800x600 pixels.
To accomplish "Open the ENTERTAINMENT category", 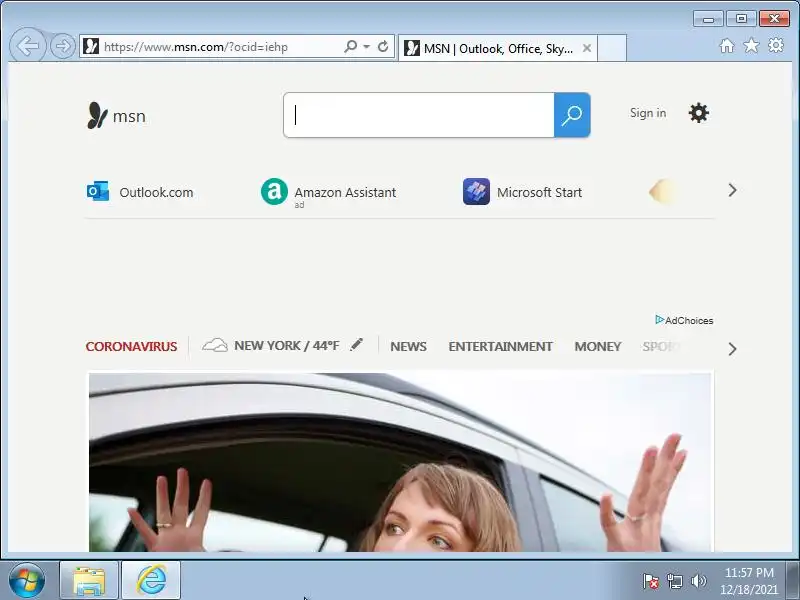I will (x=500, y=346).
